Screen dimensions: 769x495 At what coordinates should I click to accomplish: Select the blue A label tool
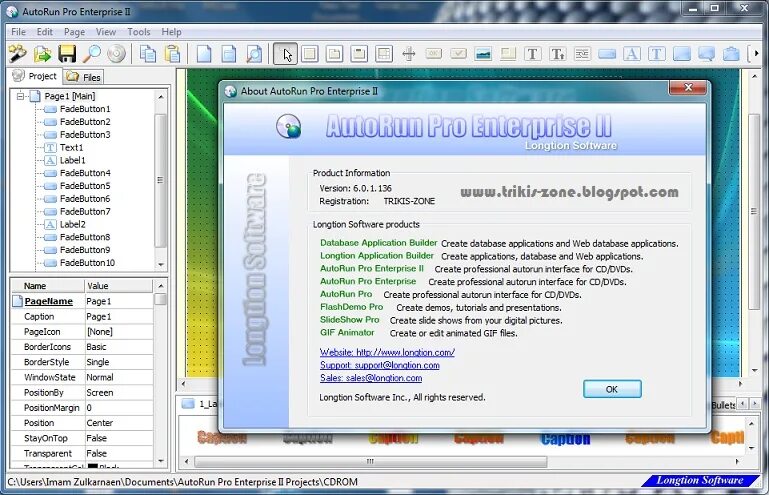[632, 53]
